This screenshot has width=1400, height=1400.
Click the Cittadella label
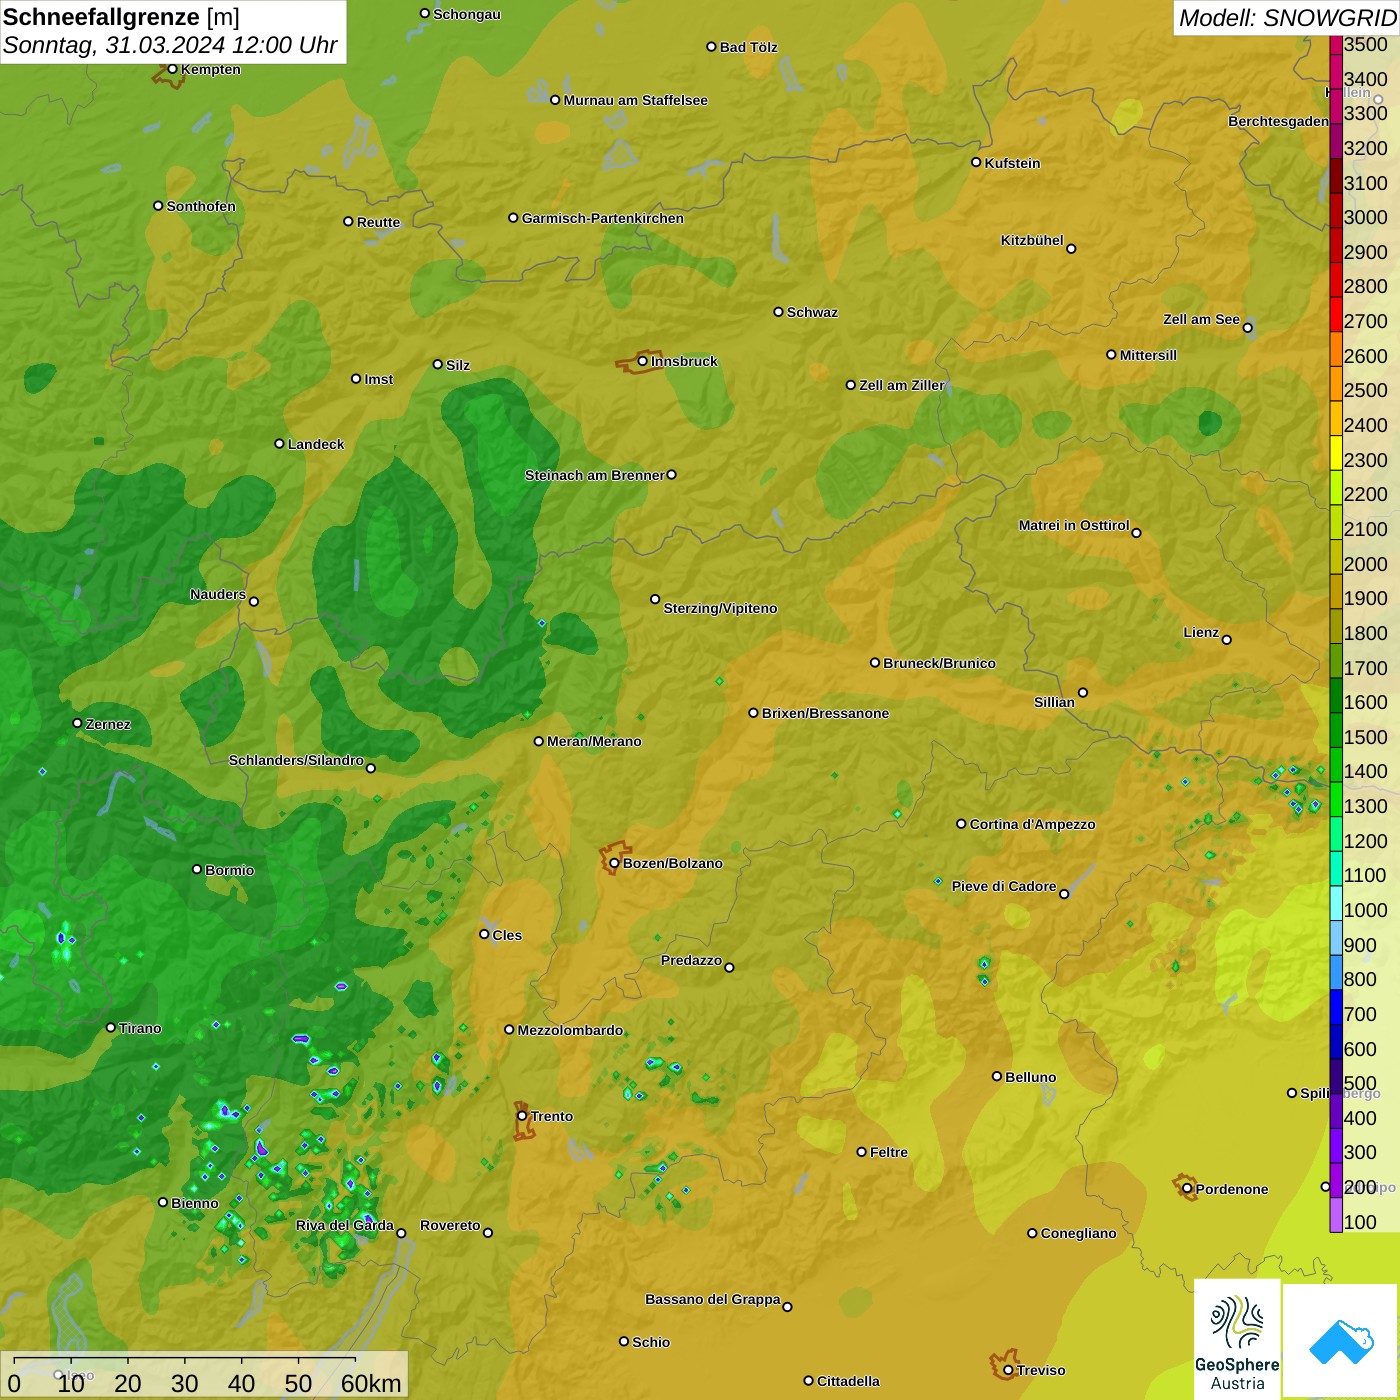coord(848,1381)
